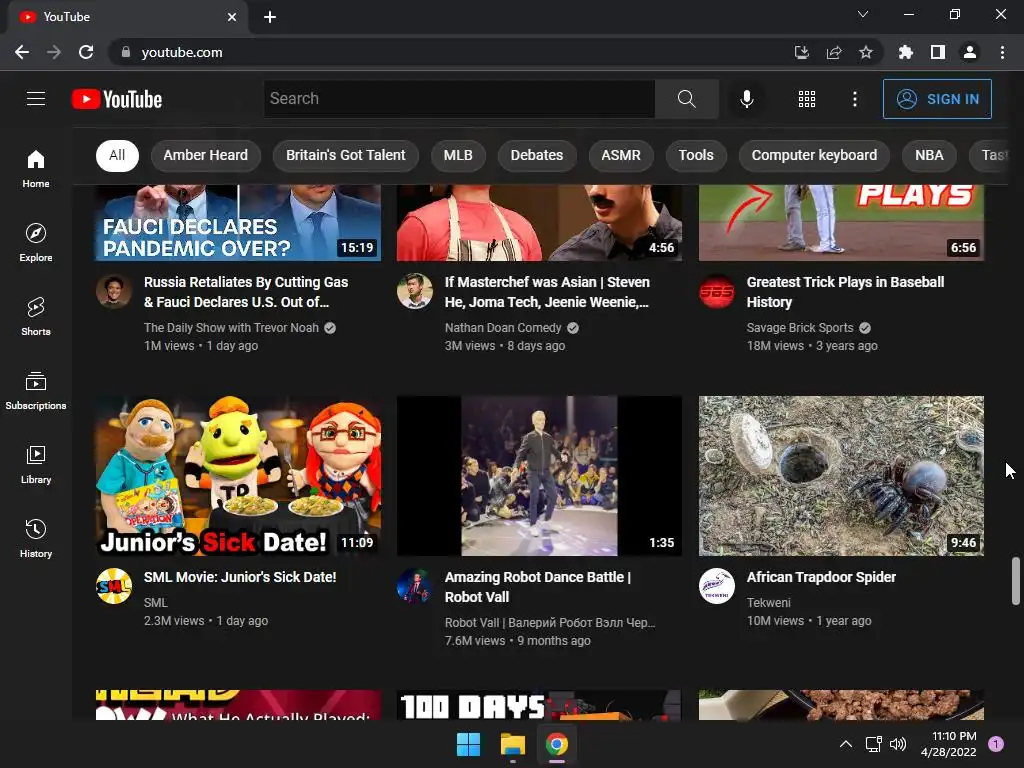Open If Masterchef was Asian video title

pos(547,292)
